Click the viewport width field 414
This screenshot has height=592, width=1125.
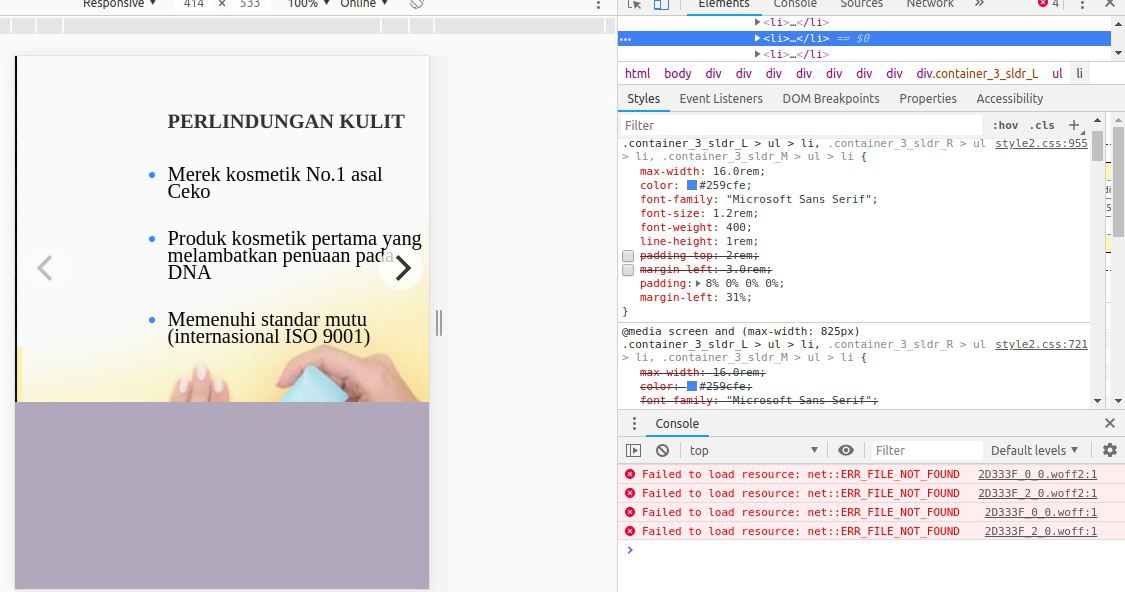click(x=193, y=4)
